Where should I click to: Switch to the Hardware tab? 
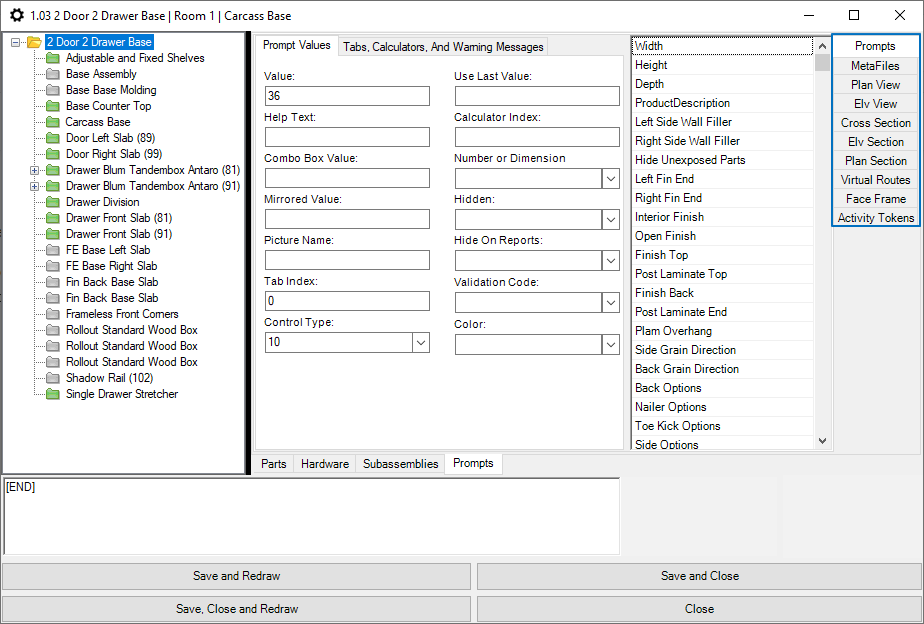325,464
